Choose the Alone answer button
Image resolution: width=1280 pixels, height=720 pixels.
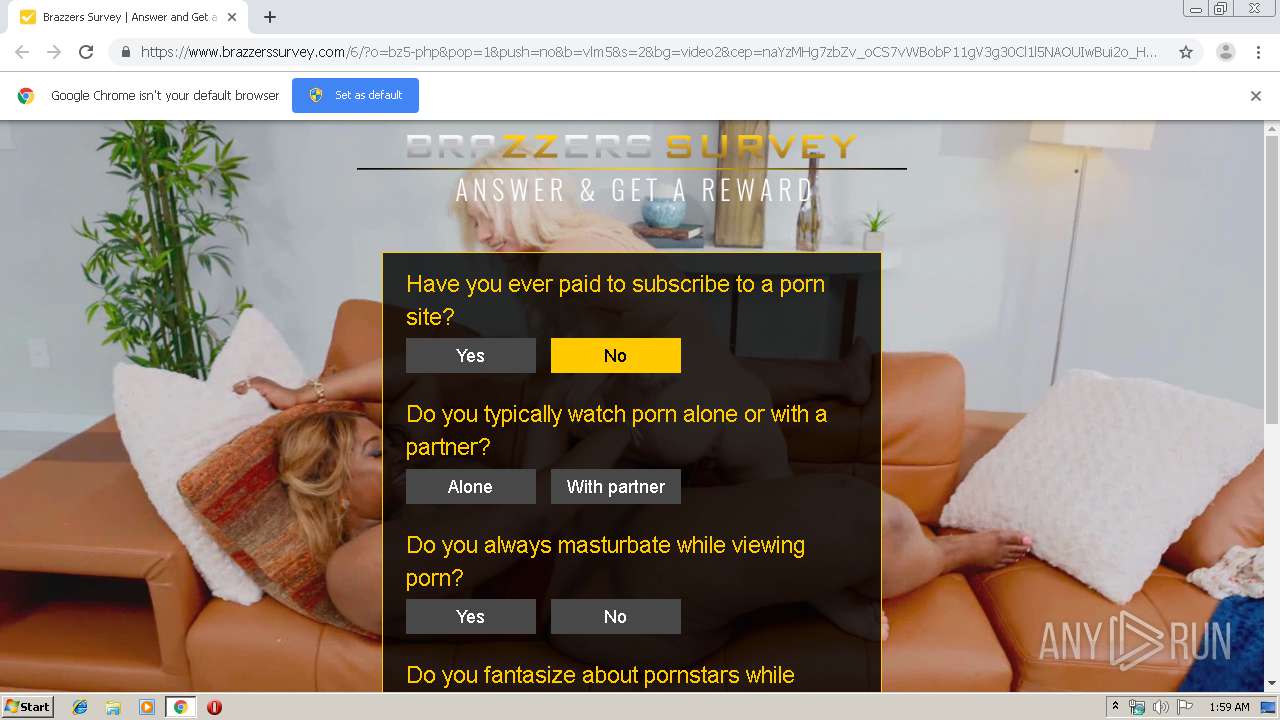coord(471,487)
